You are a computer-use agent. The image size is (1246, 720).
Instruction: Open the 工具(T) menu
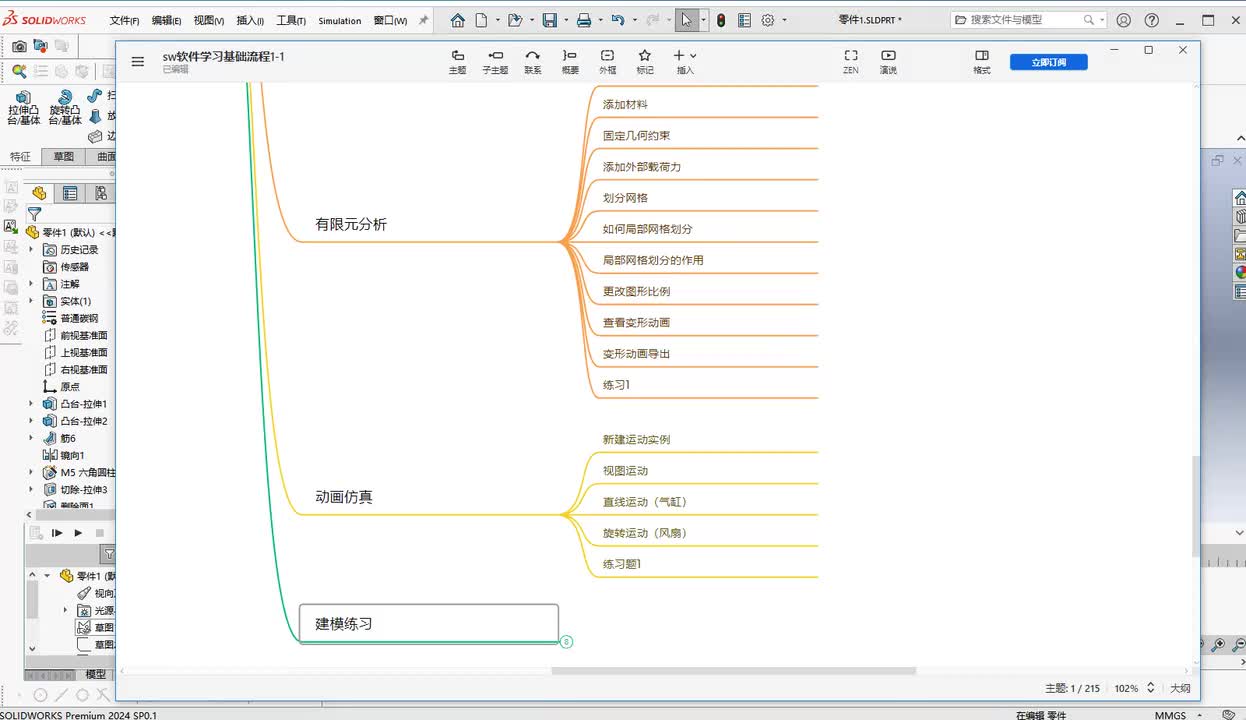[x=291, y=20]
